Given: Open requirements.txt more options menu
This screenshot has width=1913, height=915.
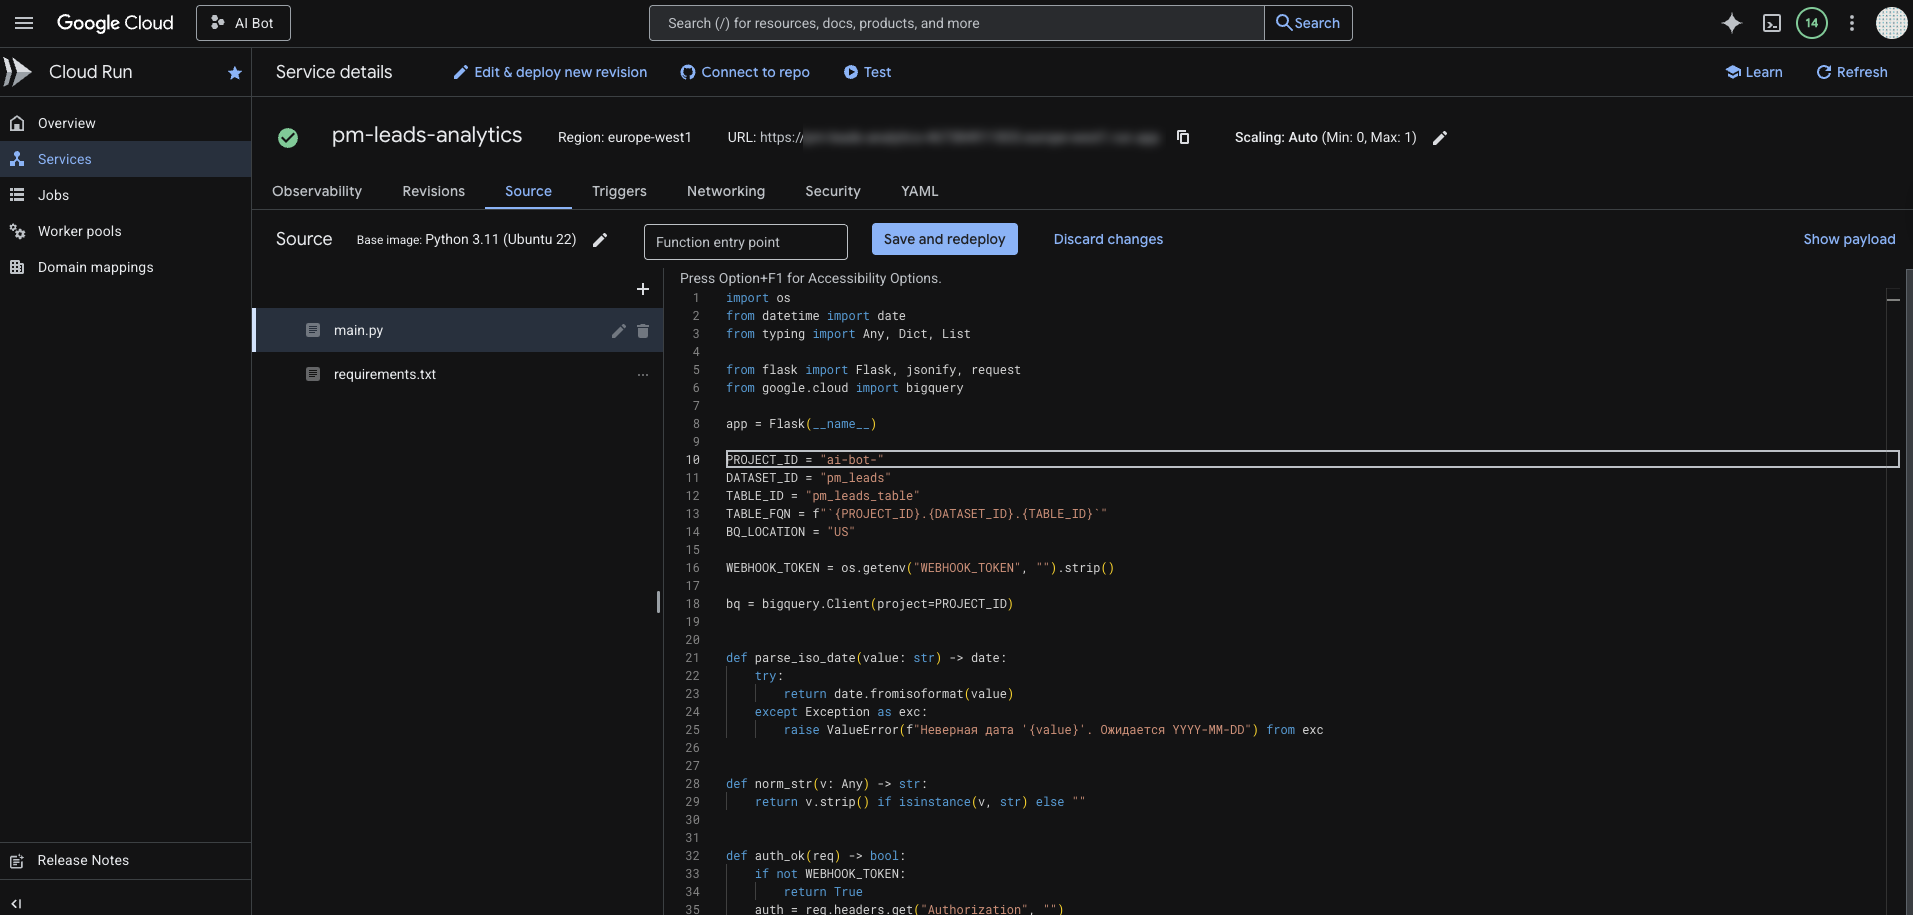Looking at the screenshot, I should point(643,375).
